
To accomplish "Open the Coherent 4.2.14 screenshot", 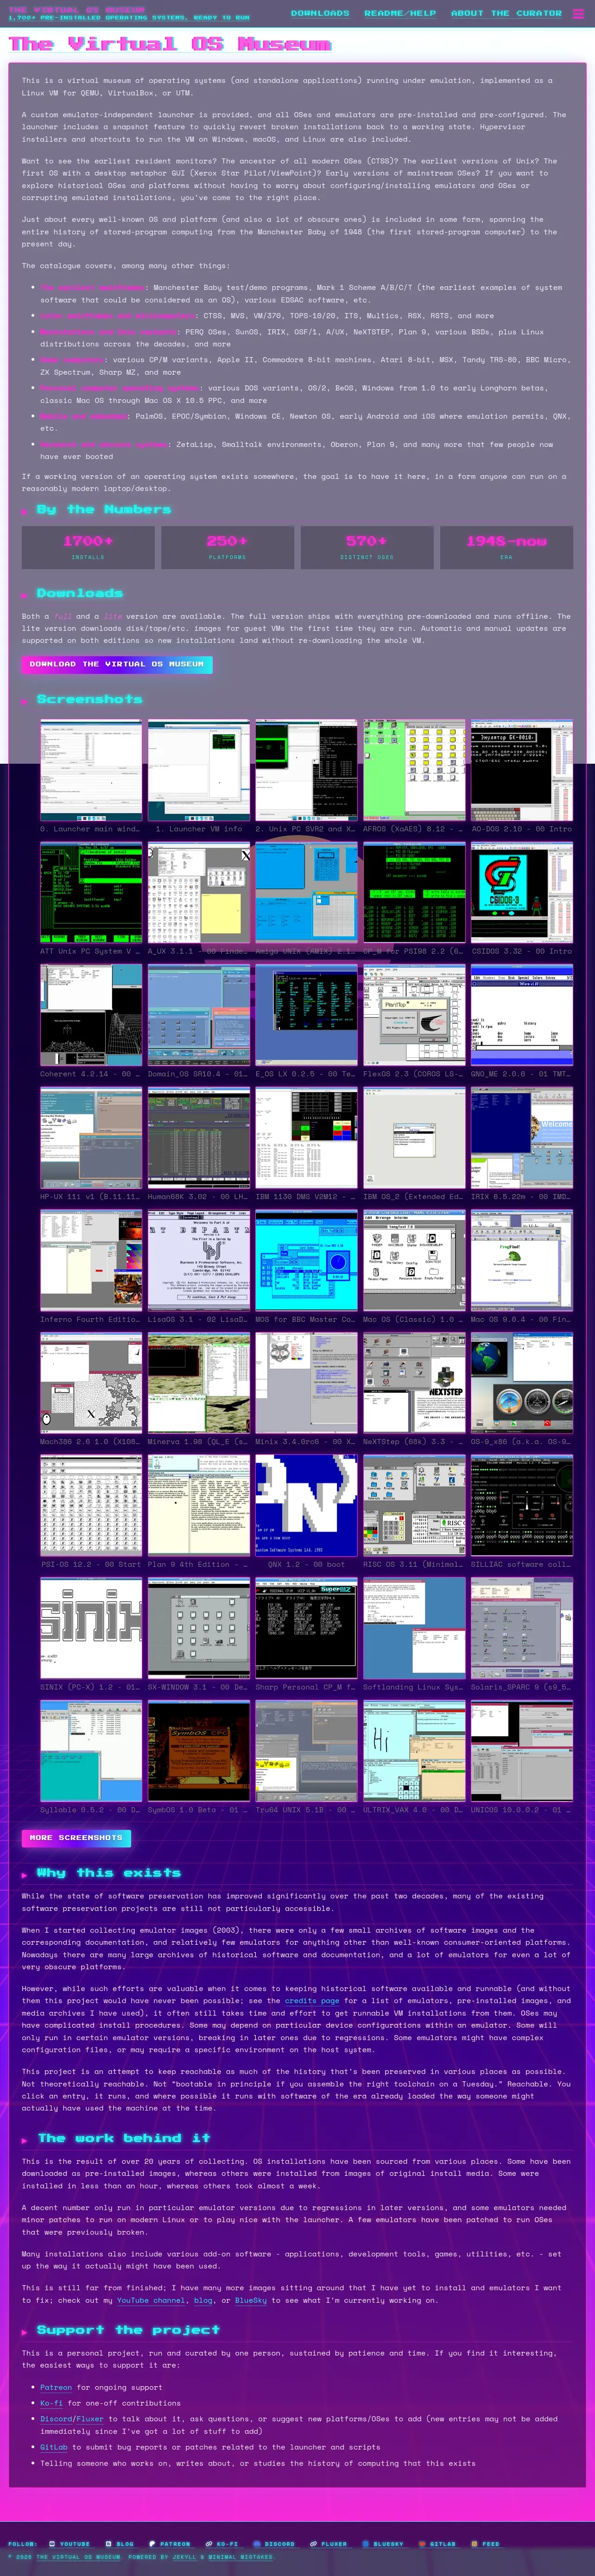I will pyautogui.click(x=91, y=1016).
